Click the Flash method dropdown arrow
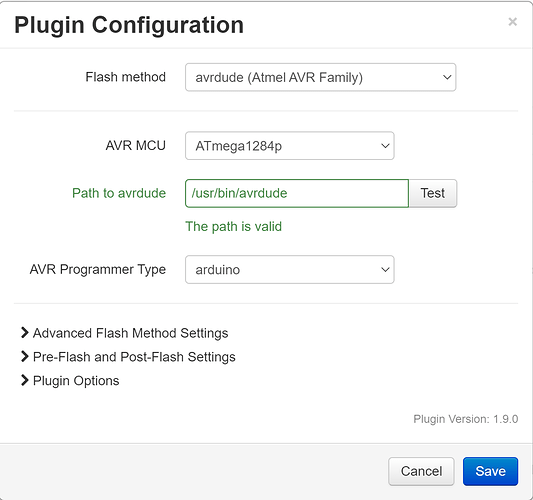Screen dimensions: 533x500 click(447, 77)
